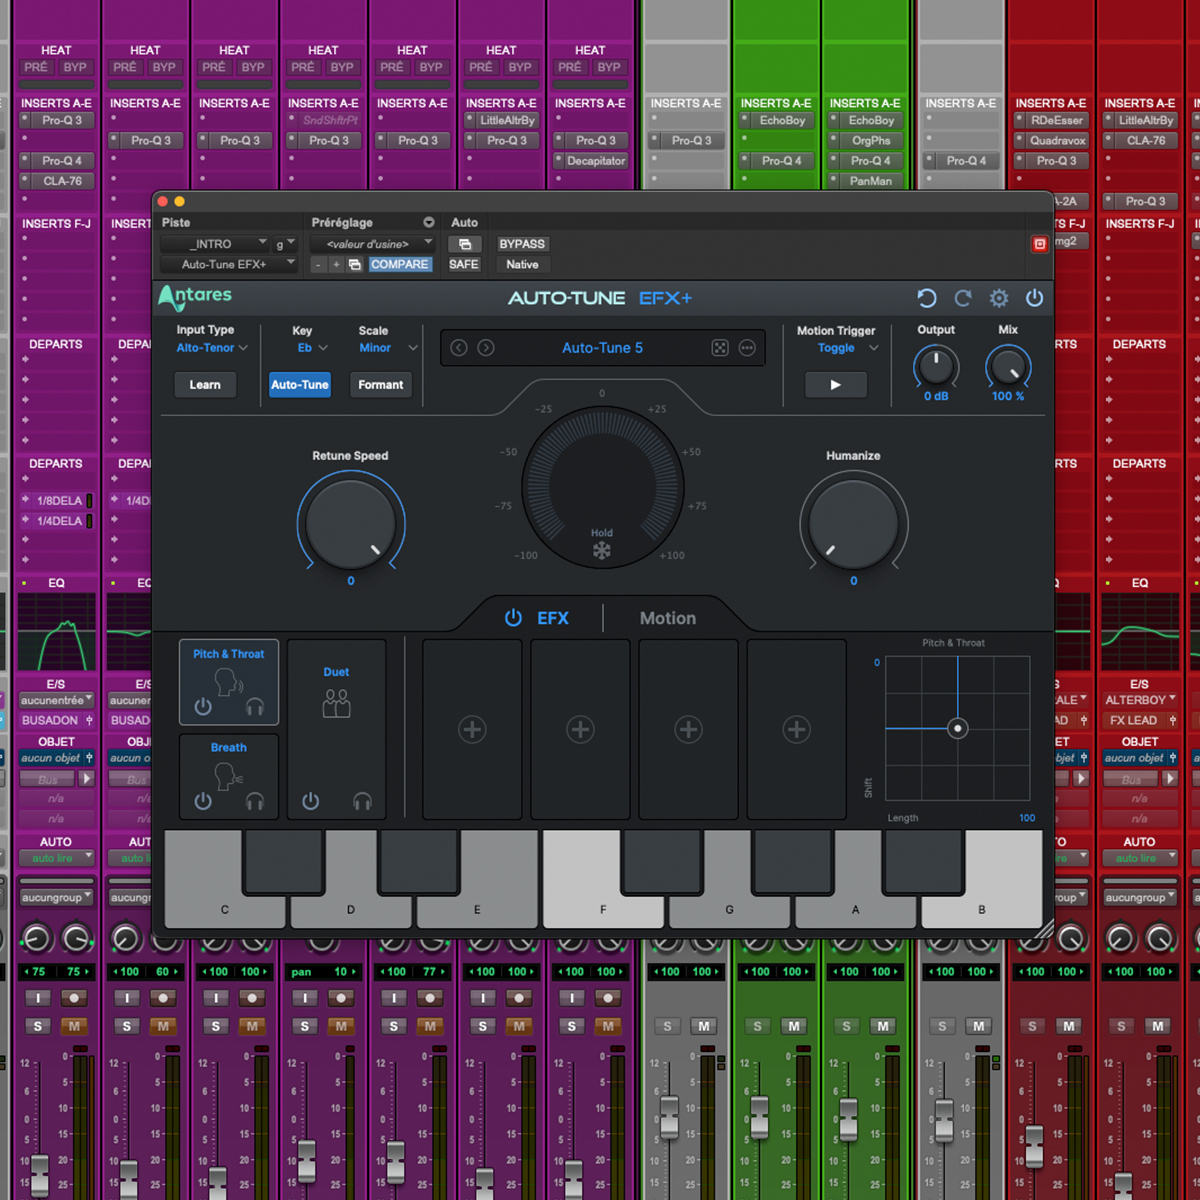Add effect in third empty slot
This screenshot has width=1200, height=1200.
pos(688,730)
